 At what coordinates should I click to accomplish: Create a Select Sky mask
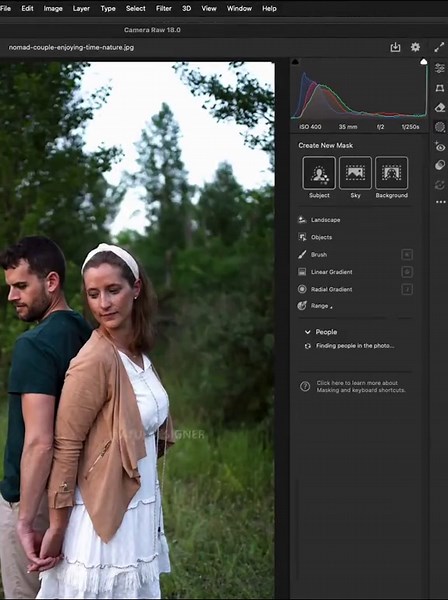pos(355,173)
